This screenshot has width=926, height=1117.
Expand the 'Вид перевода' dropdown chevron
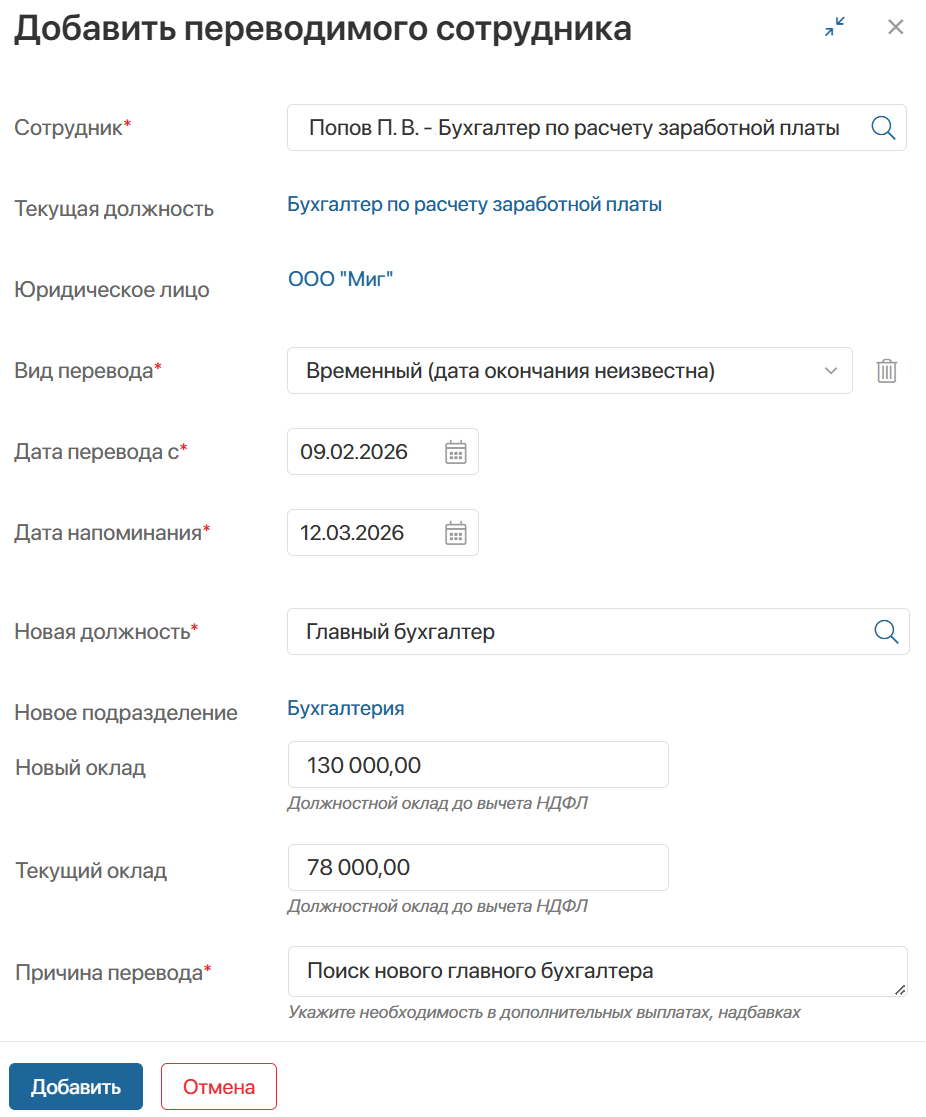pyautogui.click(x=829, y=370)
